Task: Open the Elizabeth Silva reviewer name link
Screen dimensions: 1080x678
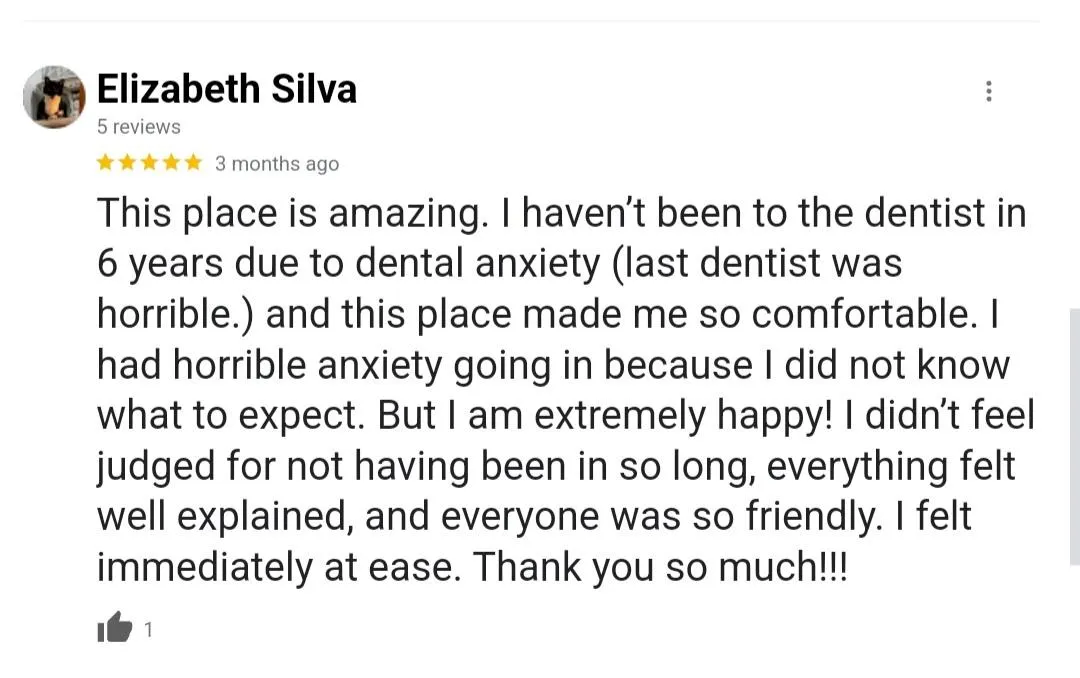Action: tap(227, 89)
